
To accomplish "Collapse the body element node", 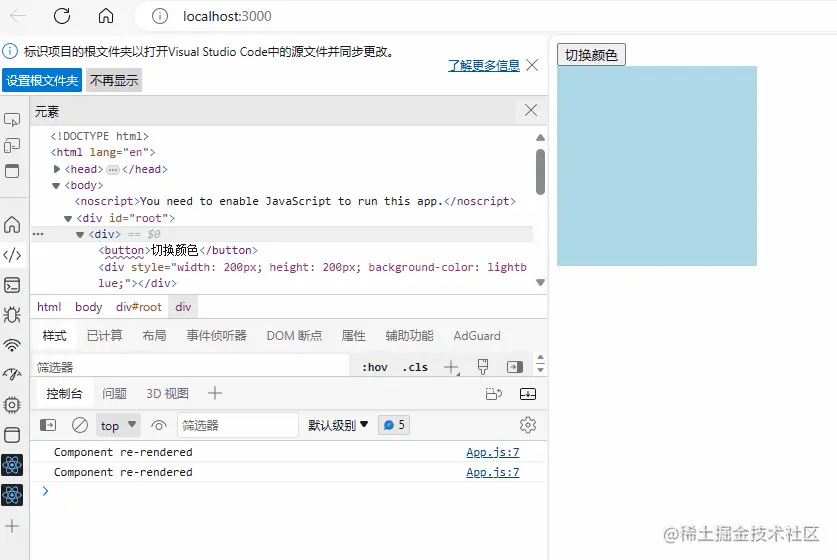I will (x=56, y=186).
